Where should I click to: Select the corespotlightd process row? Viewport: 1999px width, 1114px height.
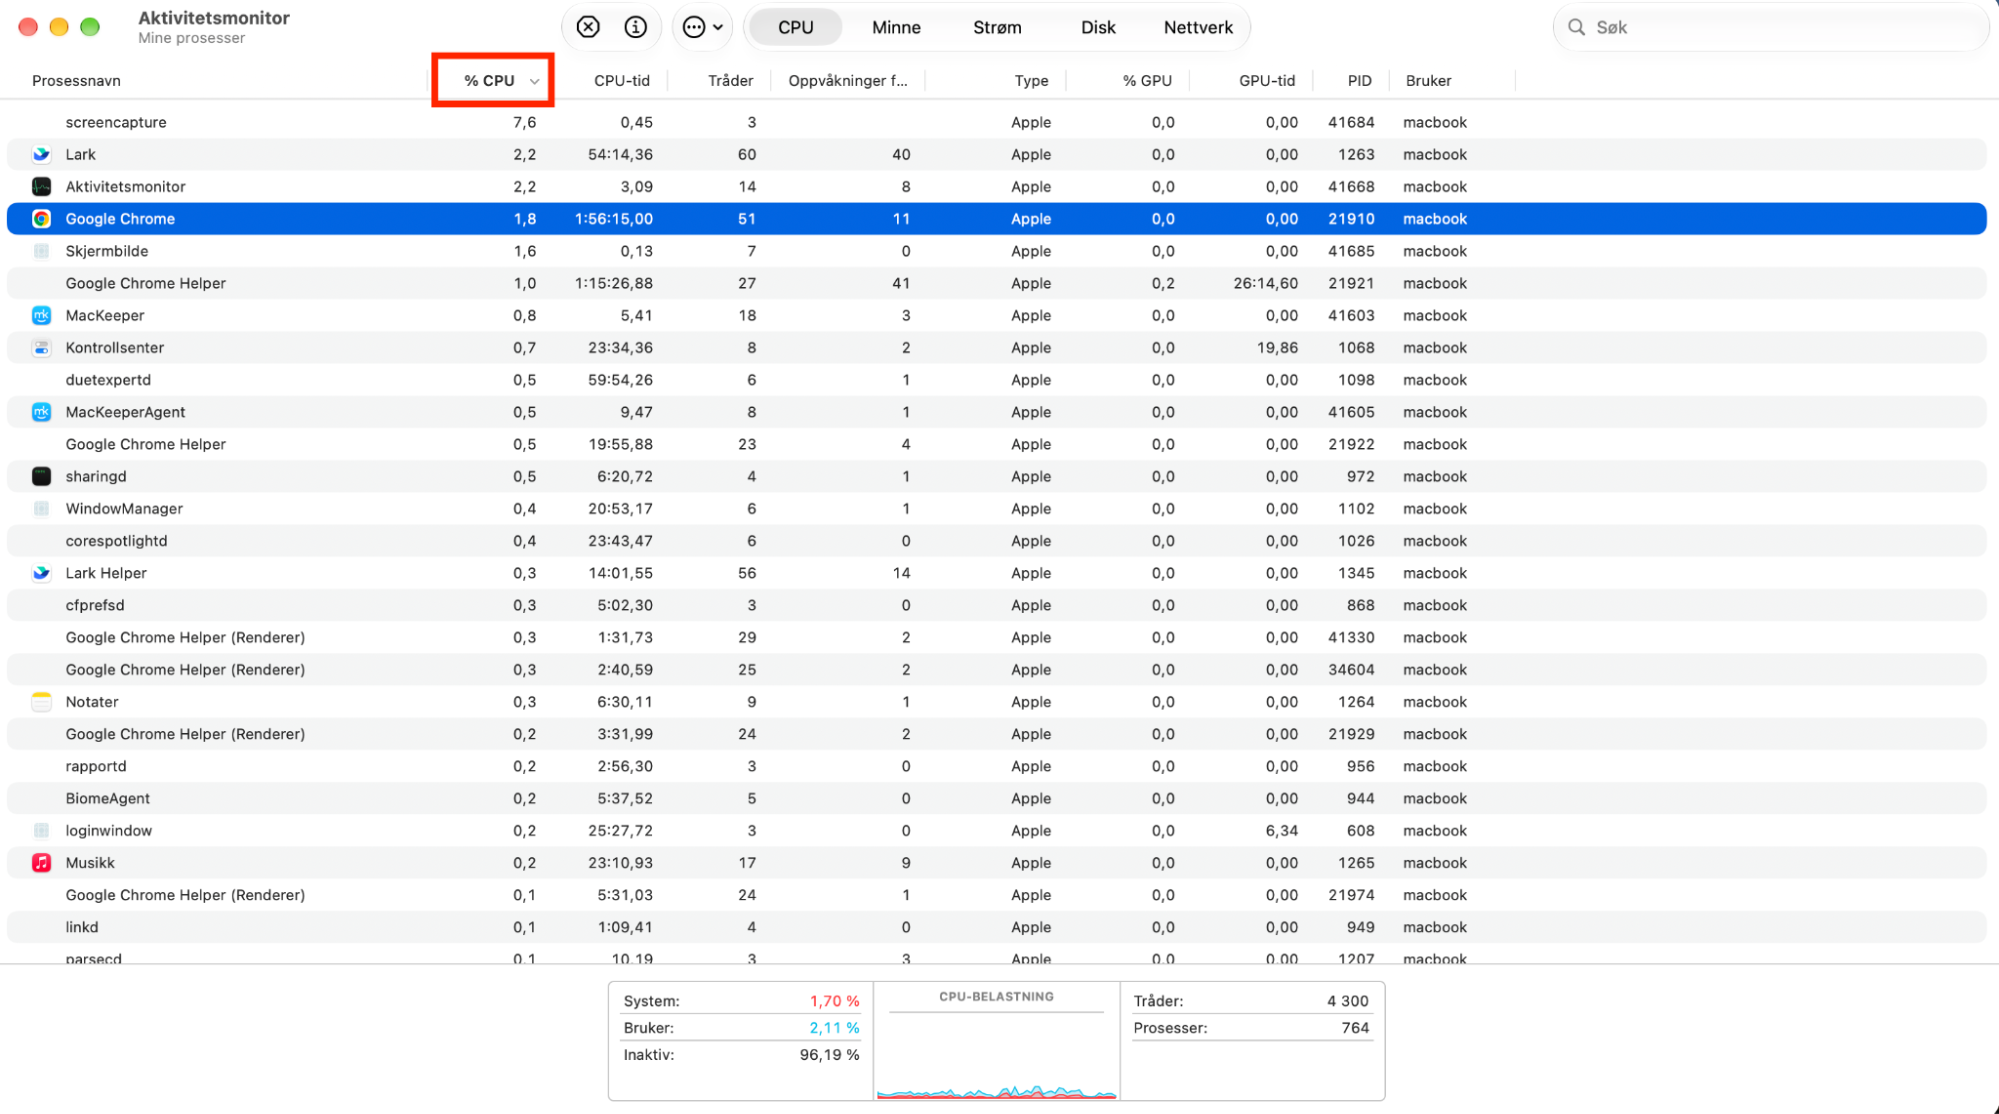[x=996, y=541]
